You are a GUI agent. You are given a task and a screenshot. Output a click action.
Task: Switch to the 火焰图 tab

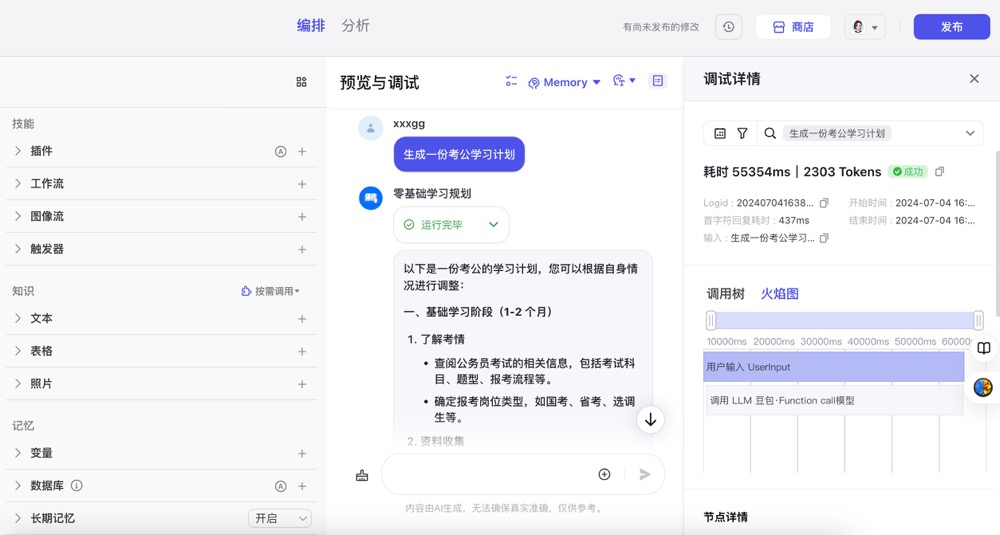779,293
